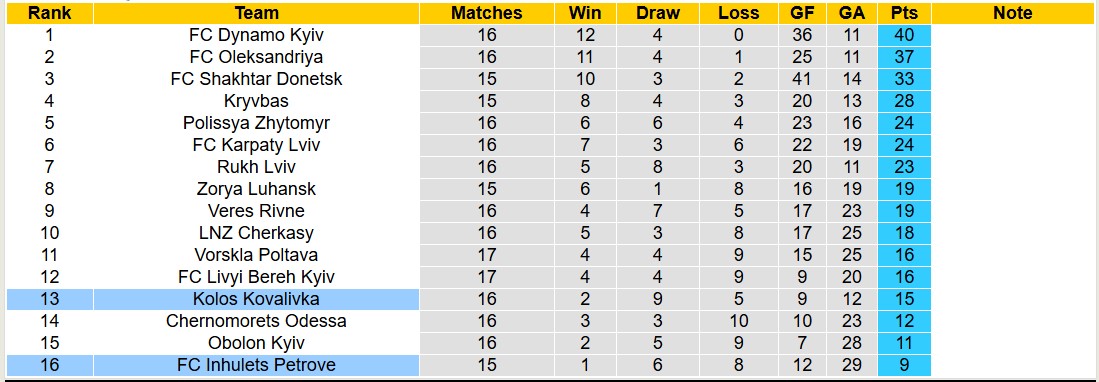Click the Rank column header
Image resolution: width=1099 pixels, height=382 pixels.
tap(49, 13)
